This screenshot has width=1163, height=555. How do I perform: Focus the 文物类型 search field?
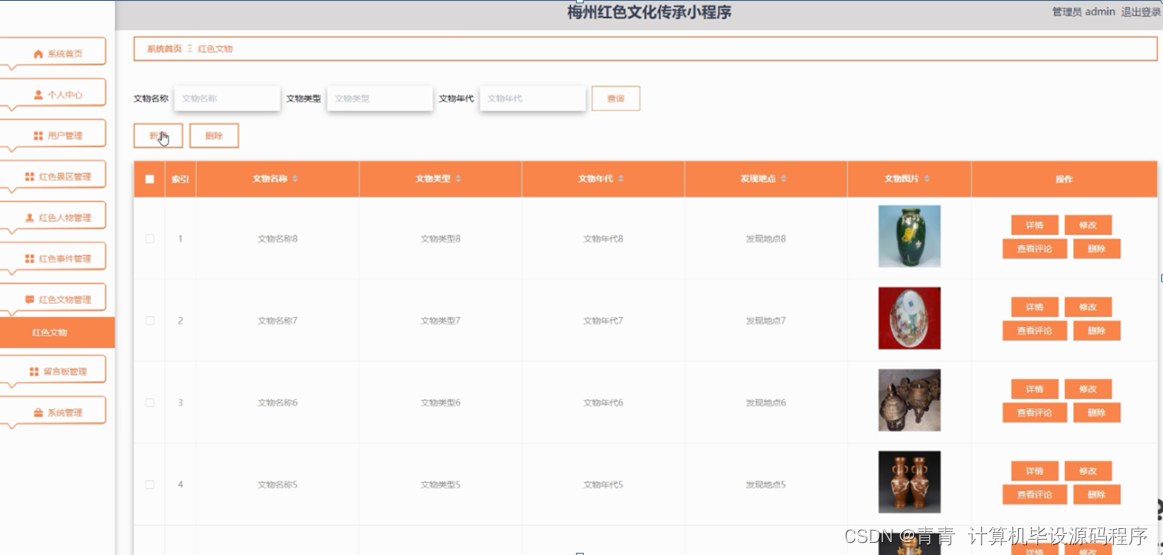pos(380,98)
